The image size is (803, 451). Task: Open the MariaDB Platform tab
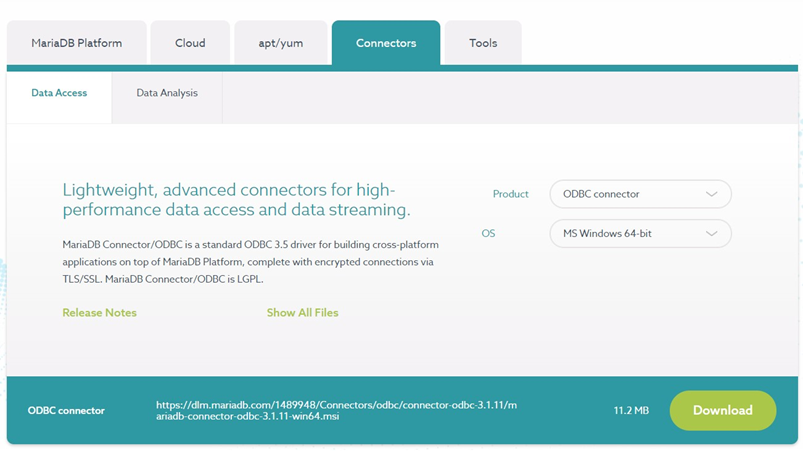(76, 43)
